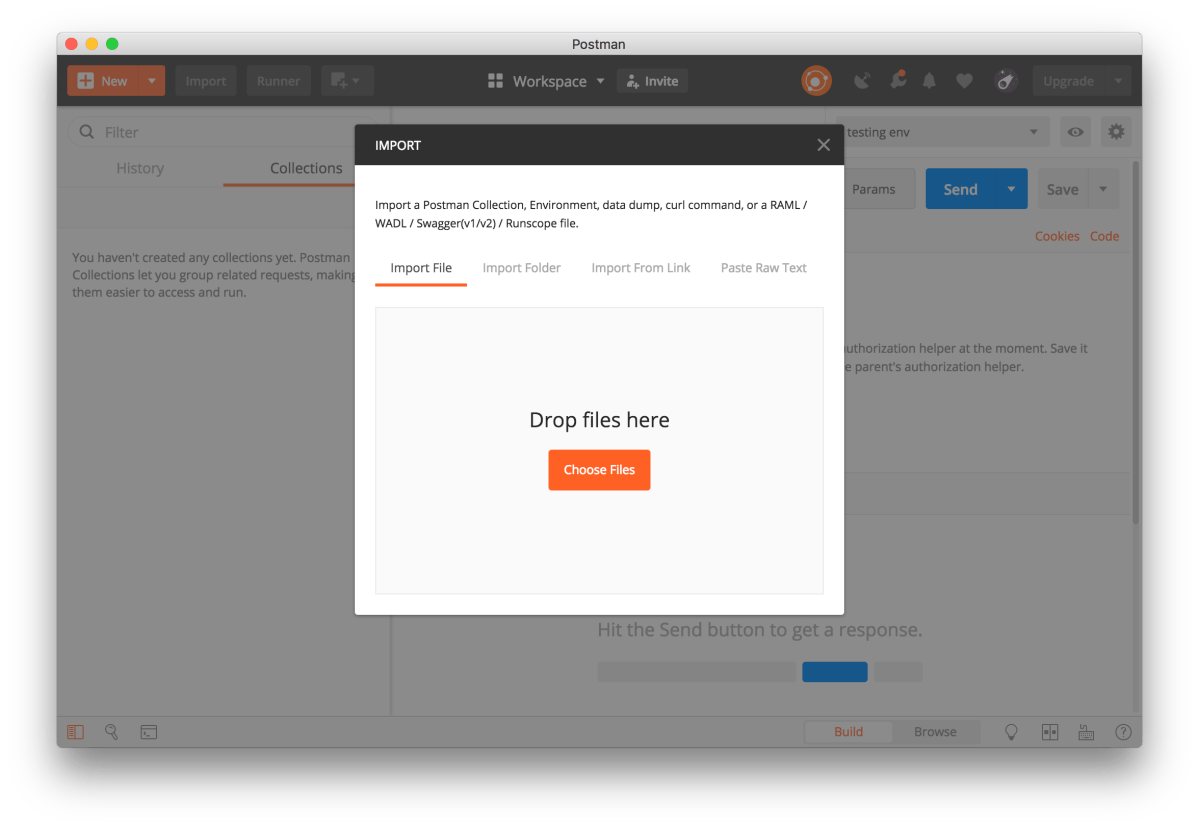Open manage environments gear icon

[1116, 132]
